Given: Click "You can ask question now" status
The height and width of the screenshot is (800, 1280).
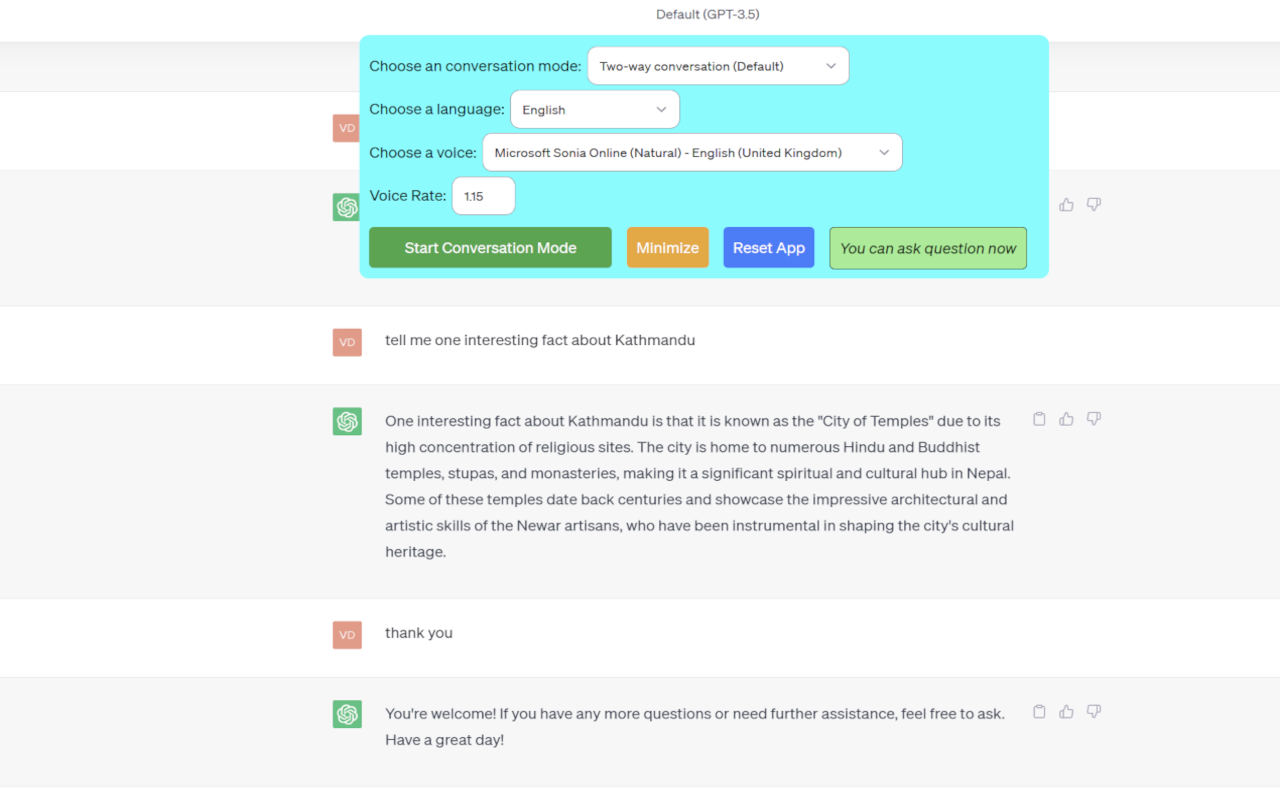Looking at the screenshot, I should 928,248.
